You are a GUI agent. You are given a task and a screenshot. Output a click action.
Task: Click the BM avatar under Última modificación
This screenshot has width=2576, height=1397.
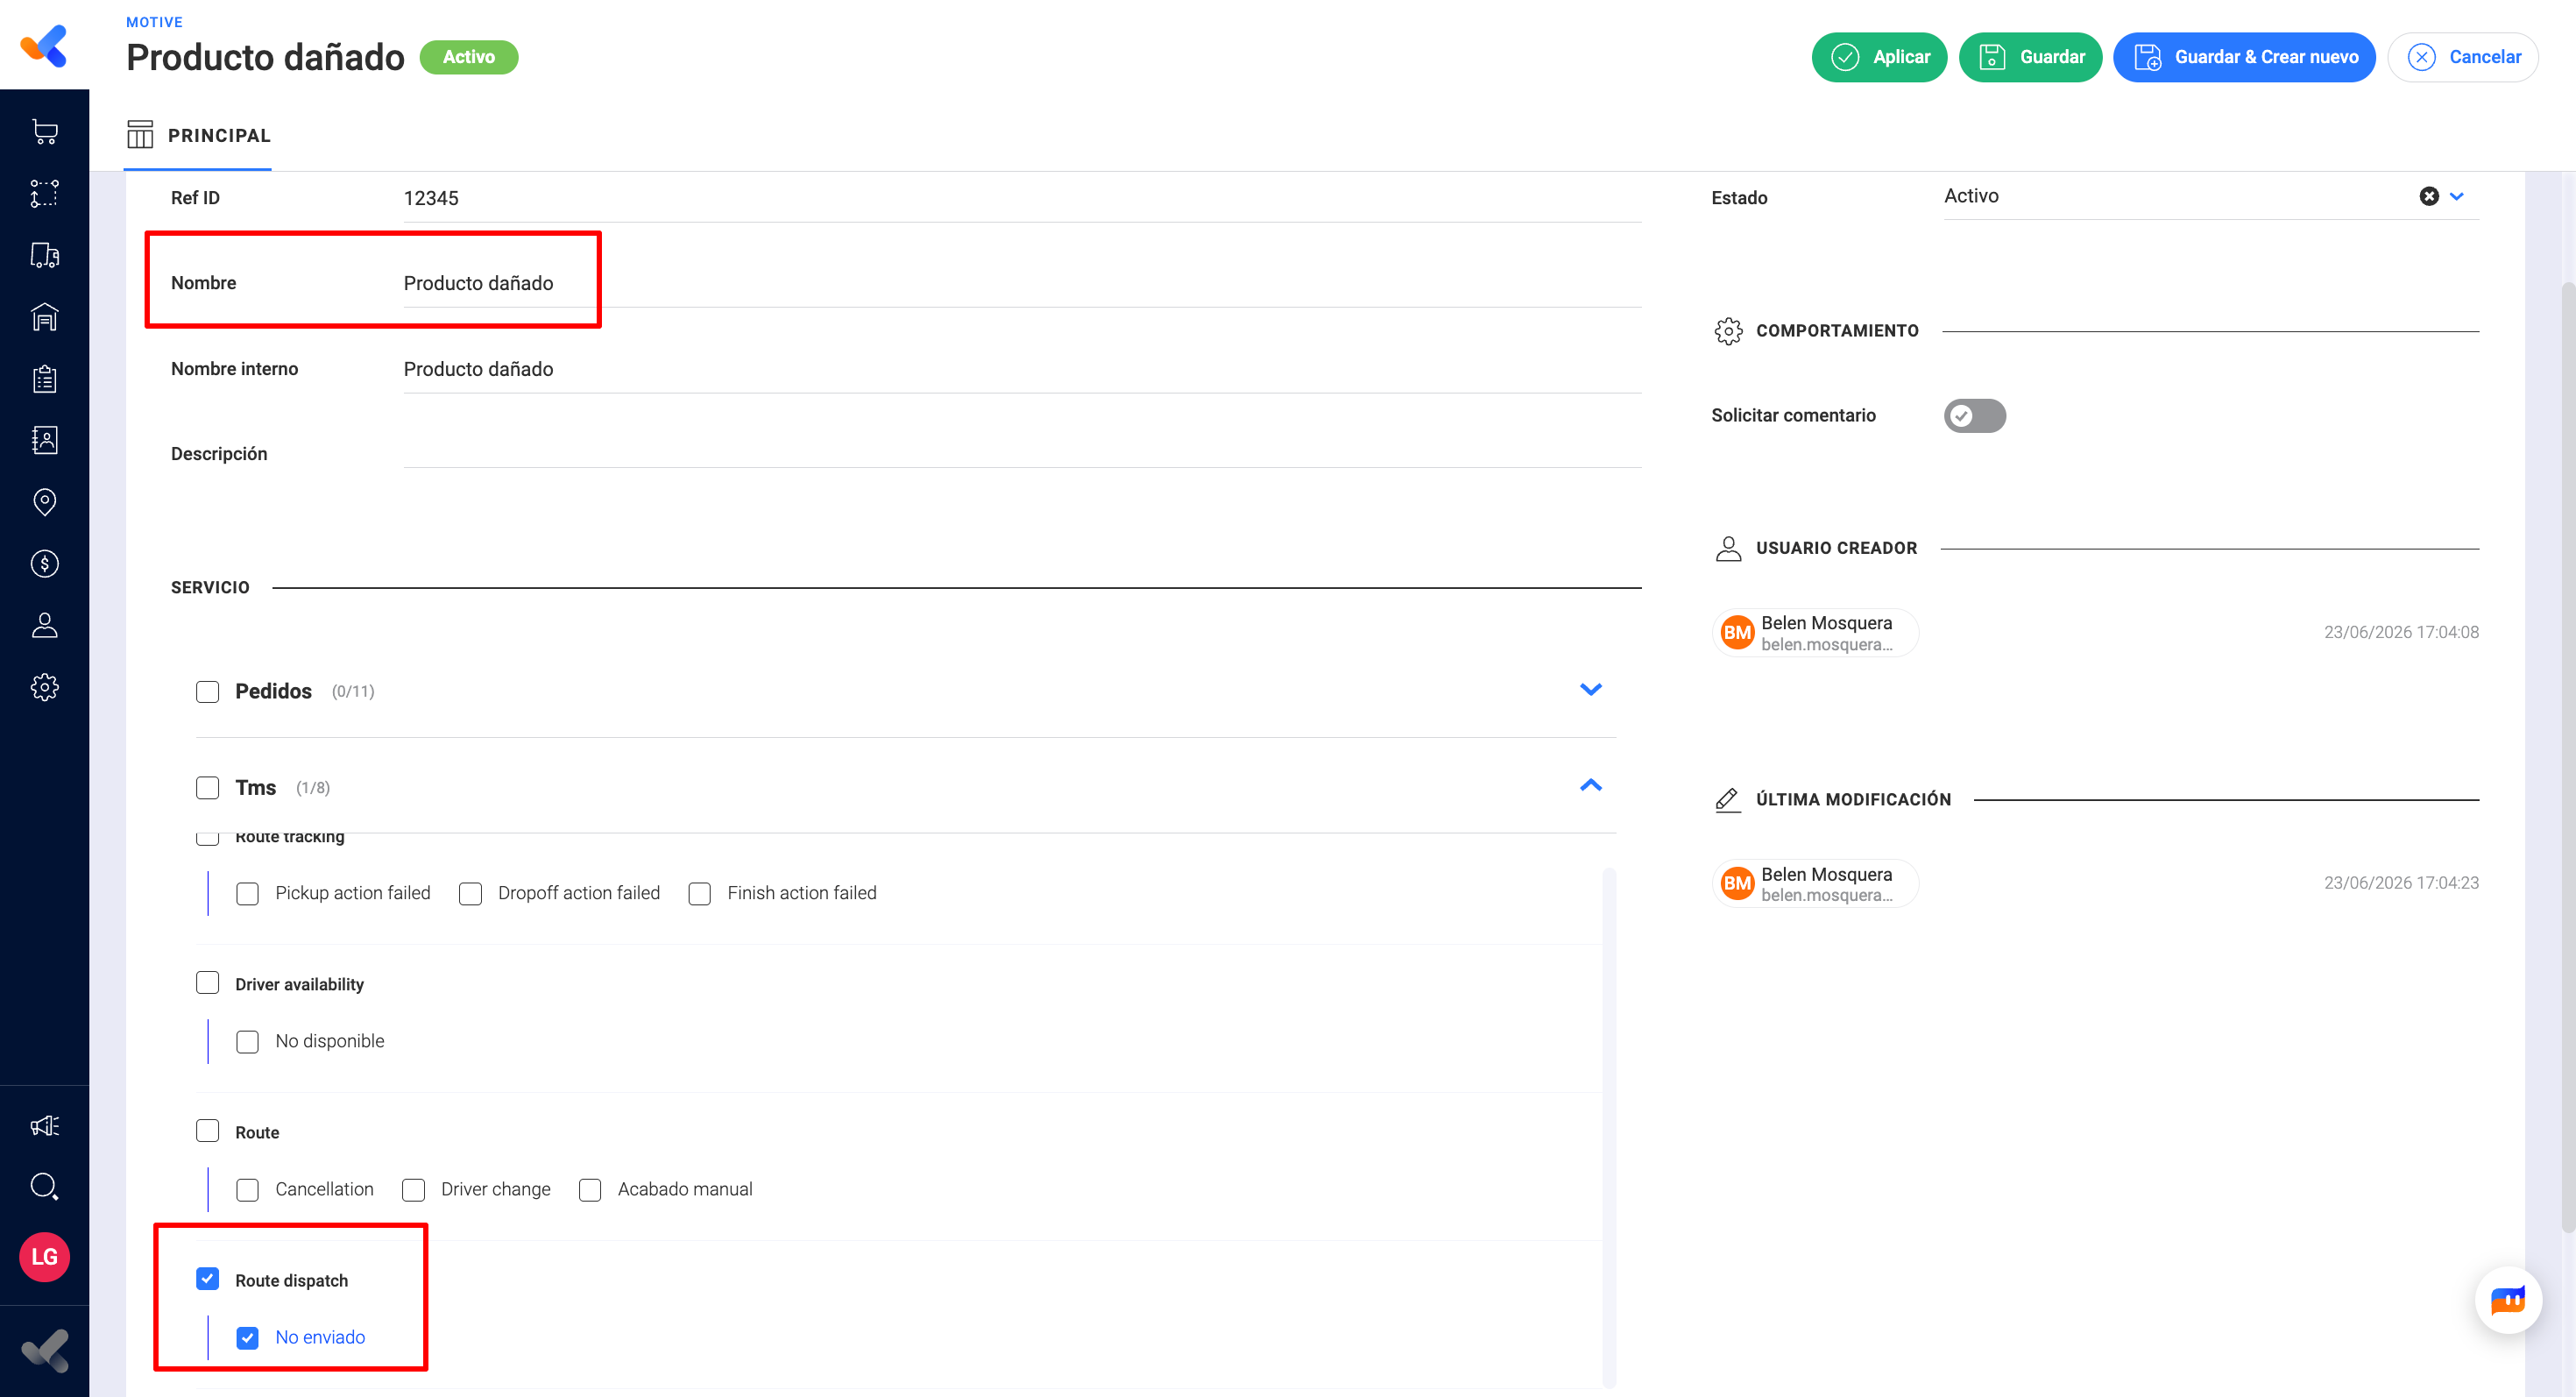[1737, 883]
